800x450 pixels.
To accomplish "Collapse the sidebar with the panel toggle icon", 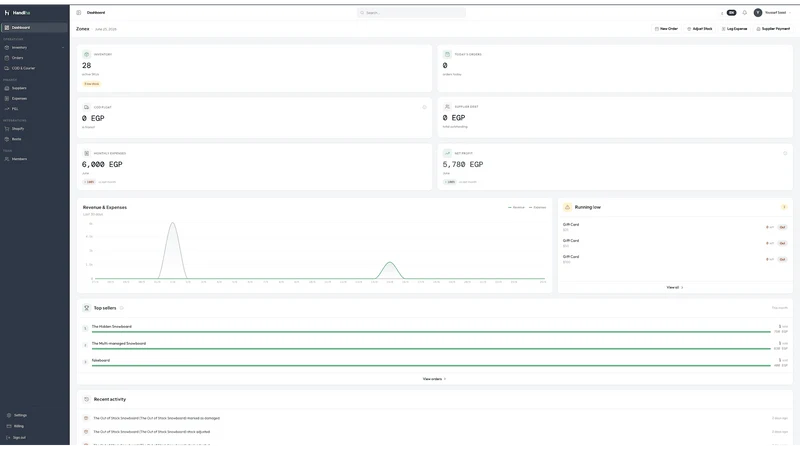I will tap(79, 13).
